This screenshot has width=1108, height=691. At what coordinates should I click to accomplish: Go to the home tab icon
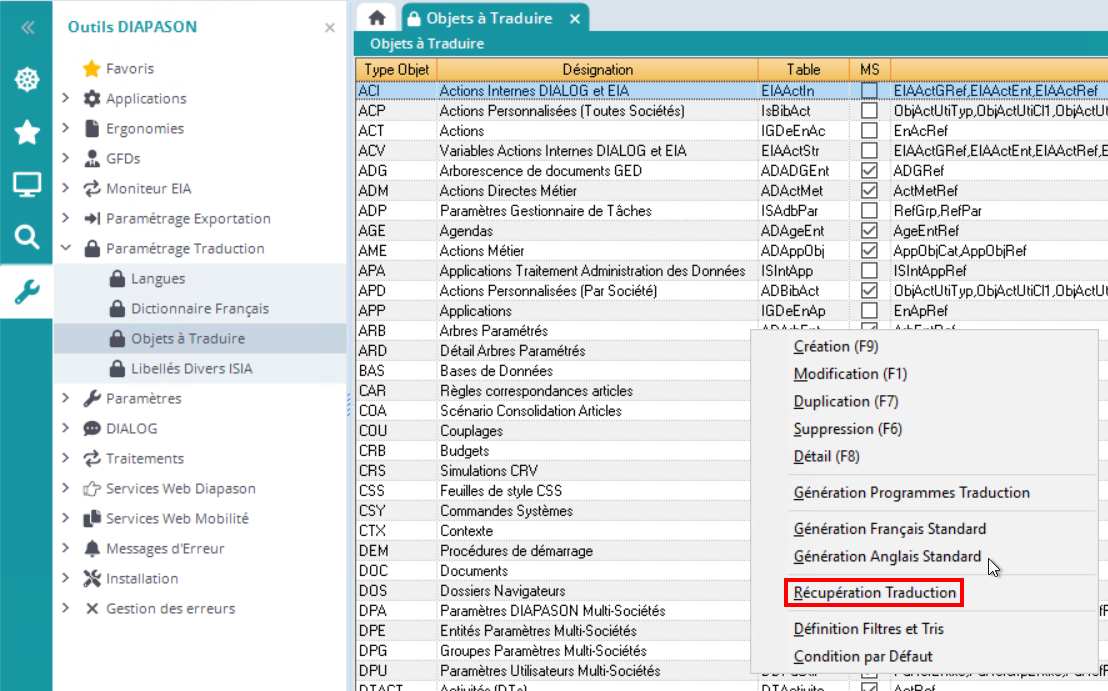[x=377, y=18]
